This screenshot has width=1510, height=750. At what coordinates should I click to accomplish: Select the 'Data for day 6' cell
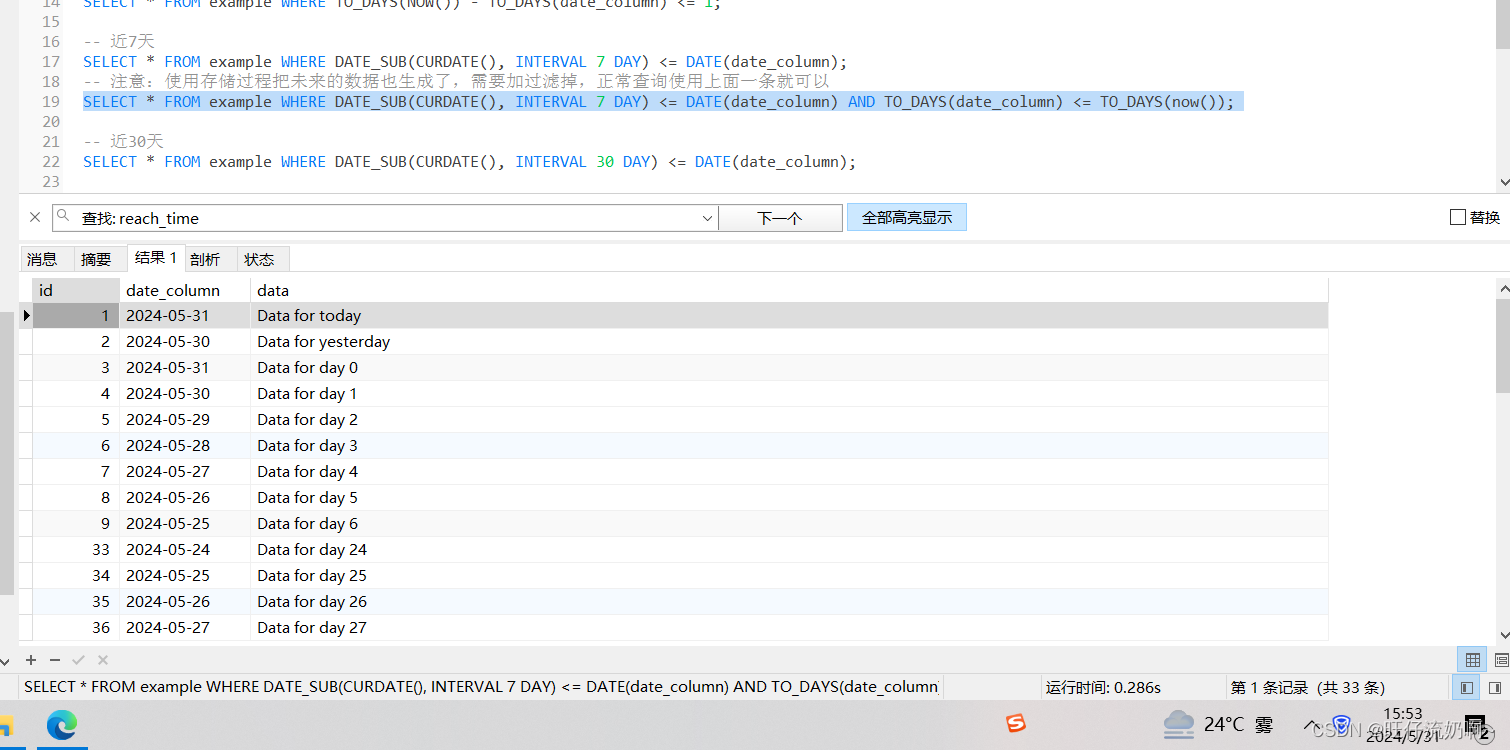point(789,524)
